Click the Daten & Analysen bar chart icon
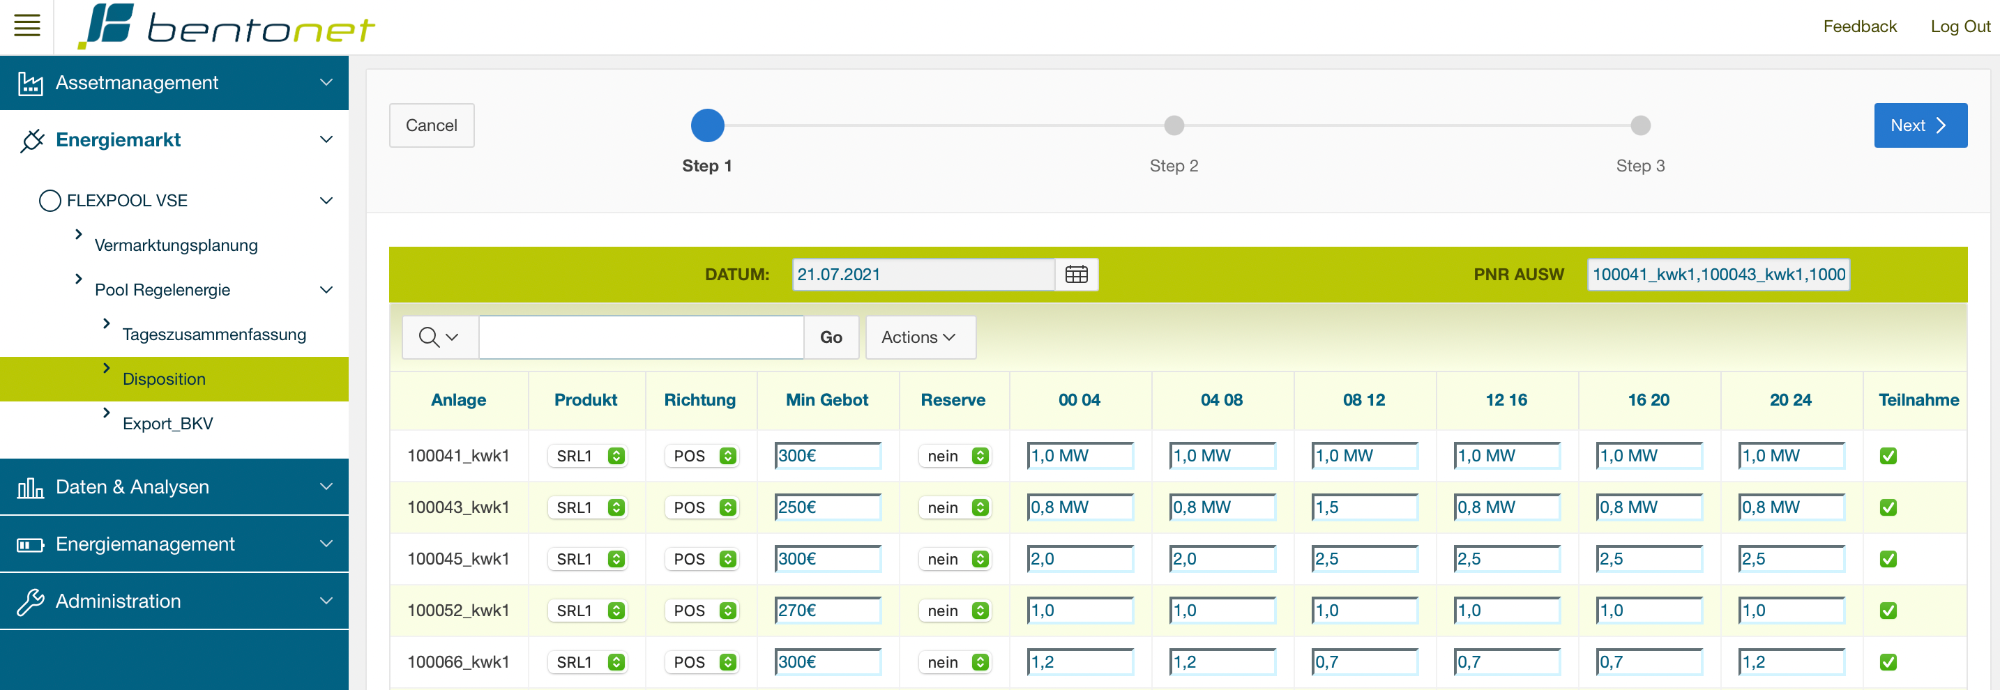The height and width of the screenshot is (690, 2000). 31,488
